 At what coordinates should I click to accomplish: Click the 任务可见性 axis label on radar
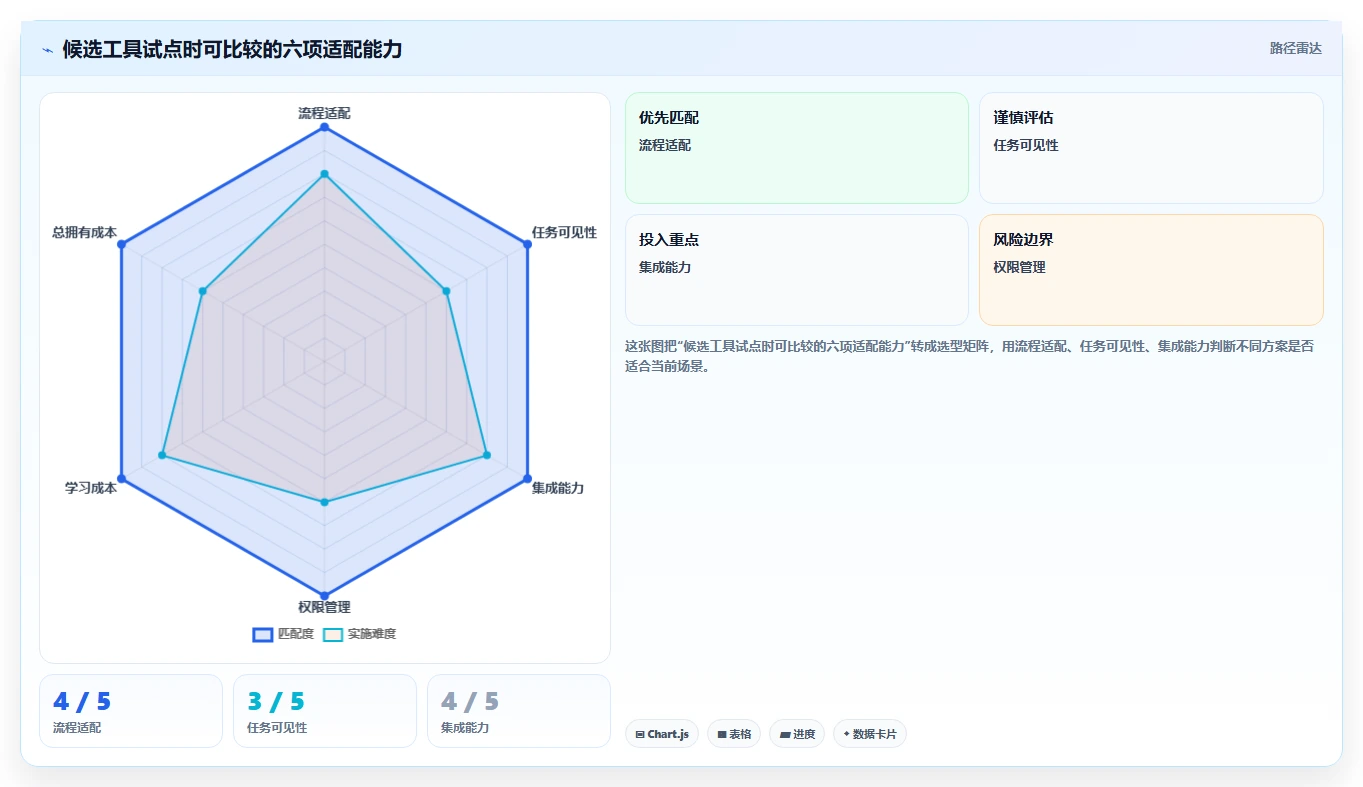click(x=564, y=232)
